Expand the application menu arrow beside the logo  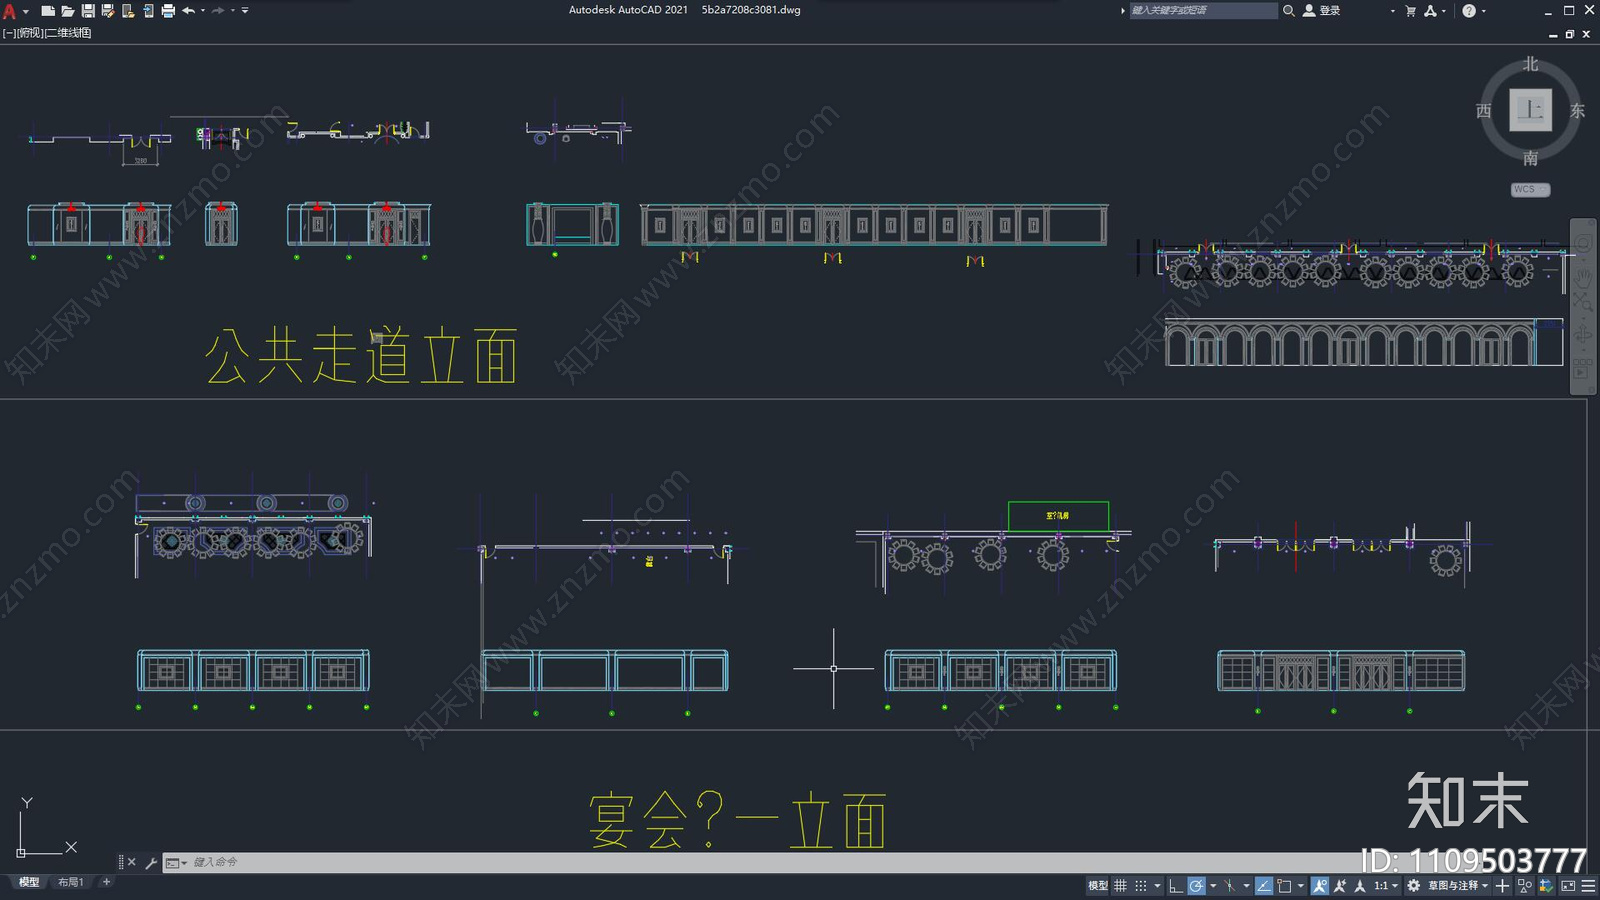pyautogui.click(x=26, y=11)
